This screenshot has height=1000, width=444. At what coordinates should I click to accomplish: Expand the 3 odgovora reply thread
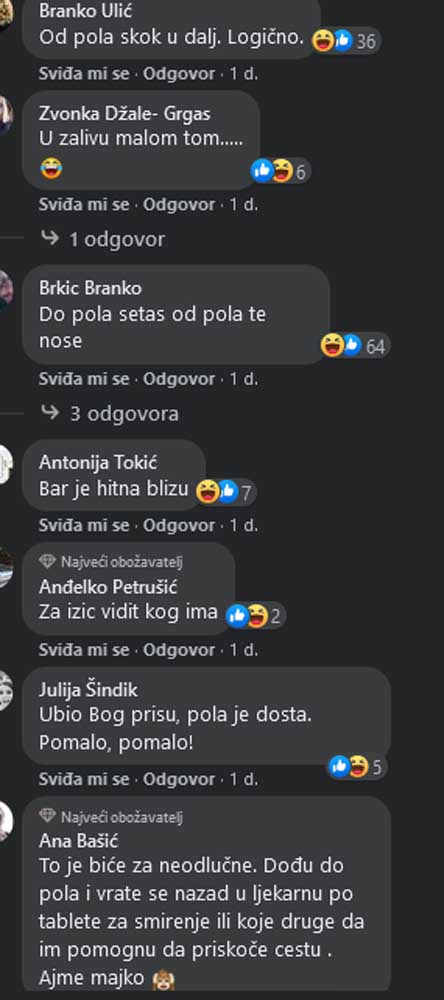tap(109, 414)
